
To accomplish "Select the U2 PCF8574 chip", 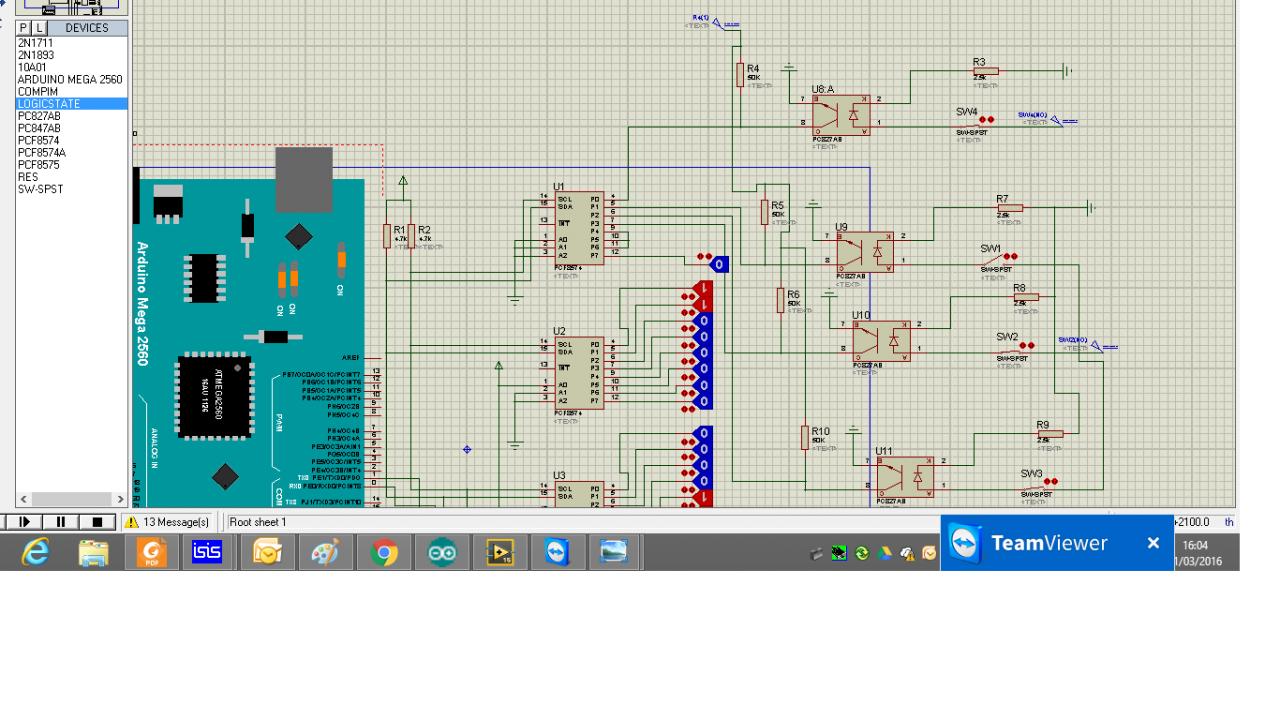I will click(x=580, y=373).
